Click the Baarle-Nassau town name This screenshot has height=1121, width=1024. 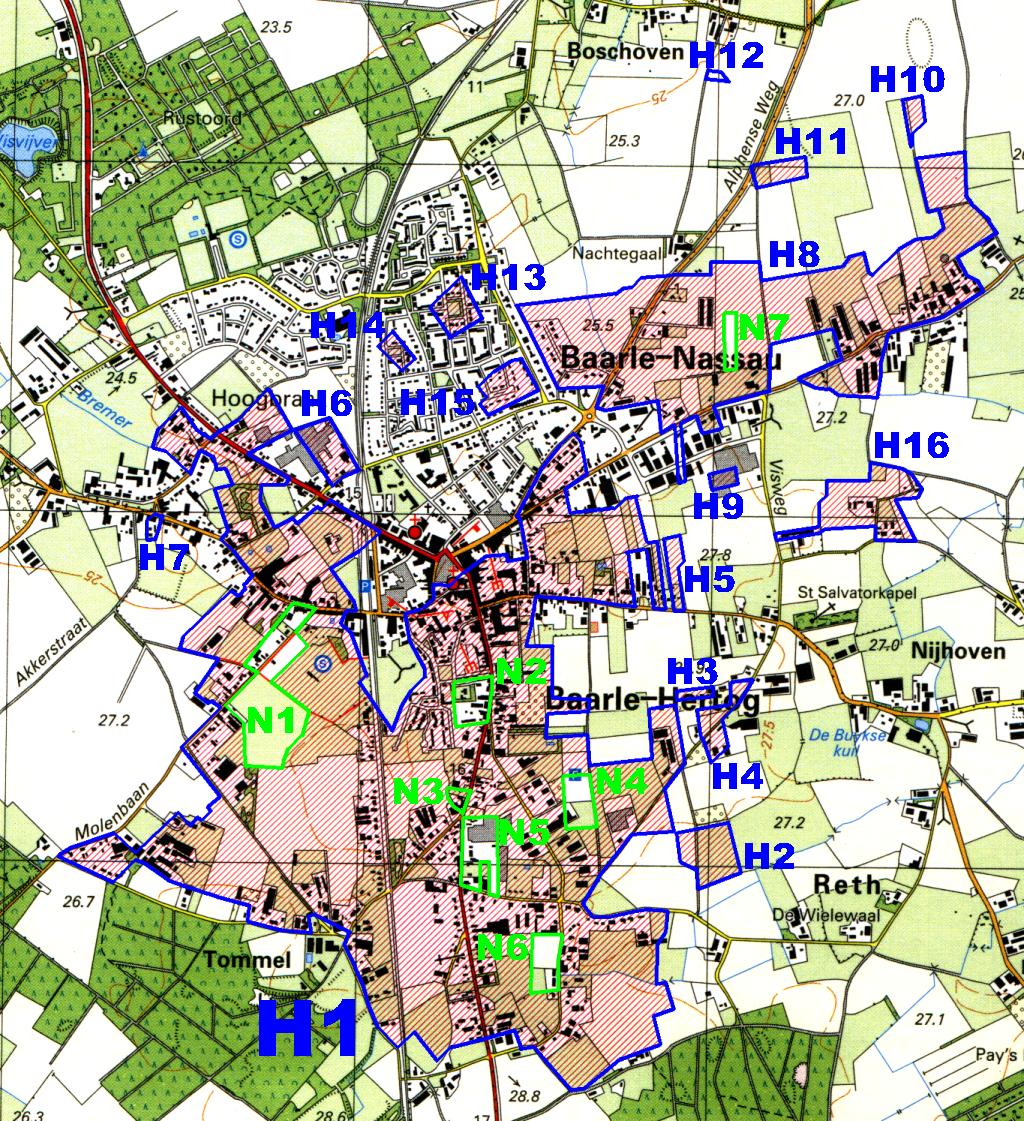tap(671, 357)
